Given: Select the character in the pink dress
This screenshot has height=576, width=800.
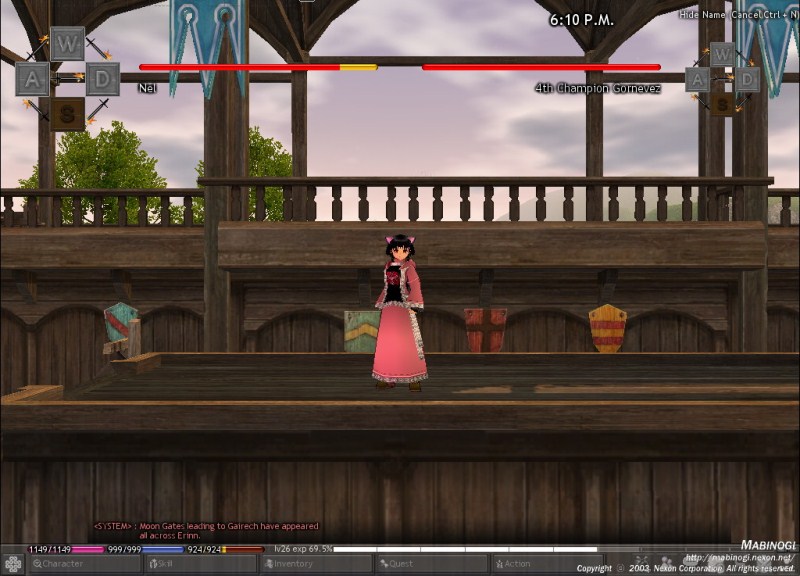Looking at the screenshot, I should click(x=401, y=315).
